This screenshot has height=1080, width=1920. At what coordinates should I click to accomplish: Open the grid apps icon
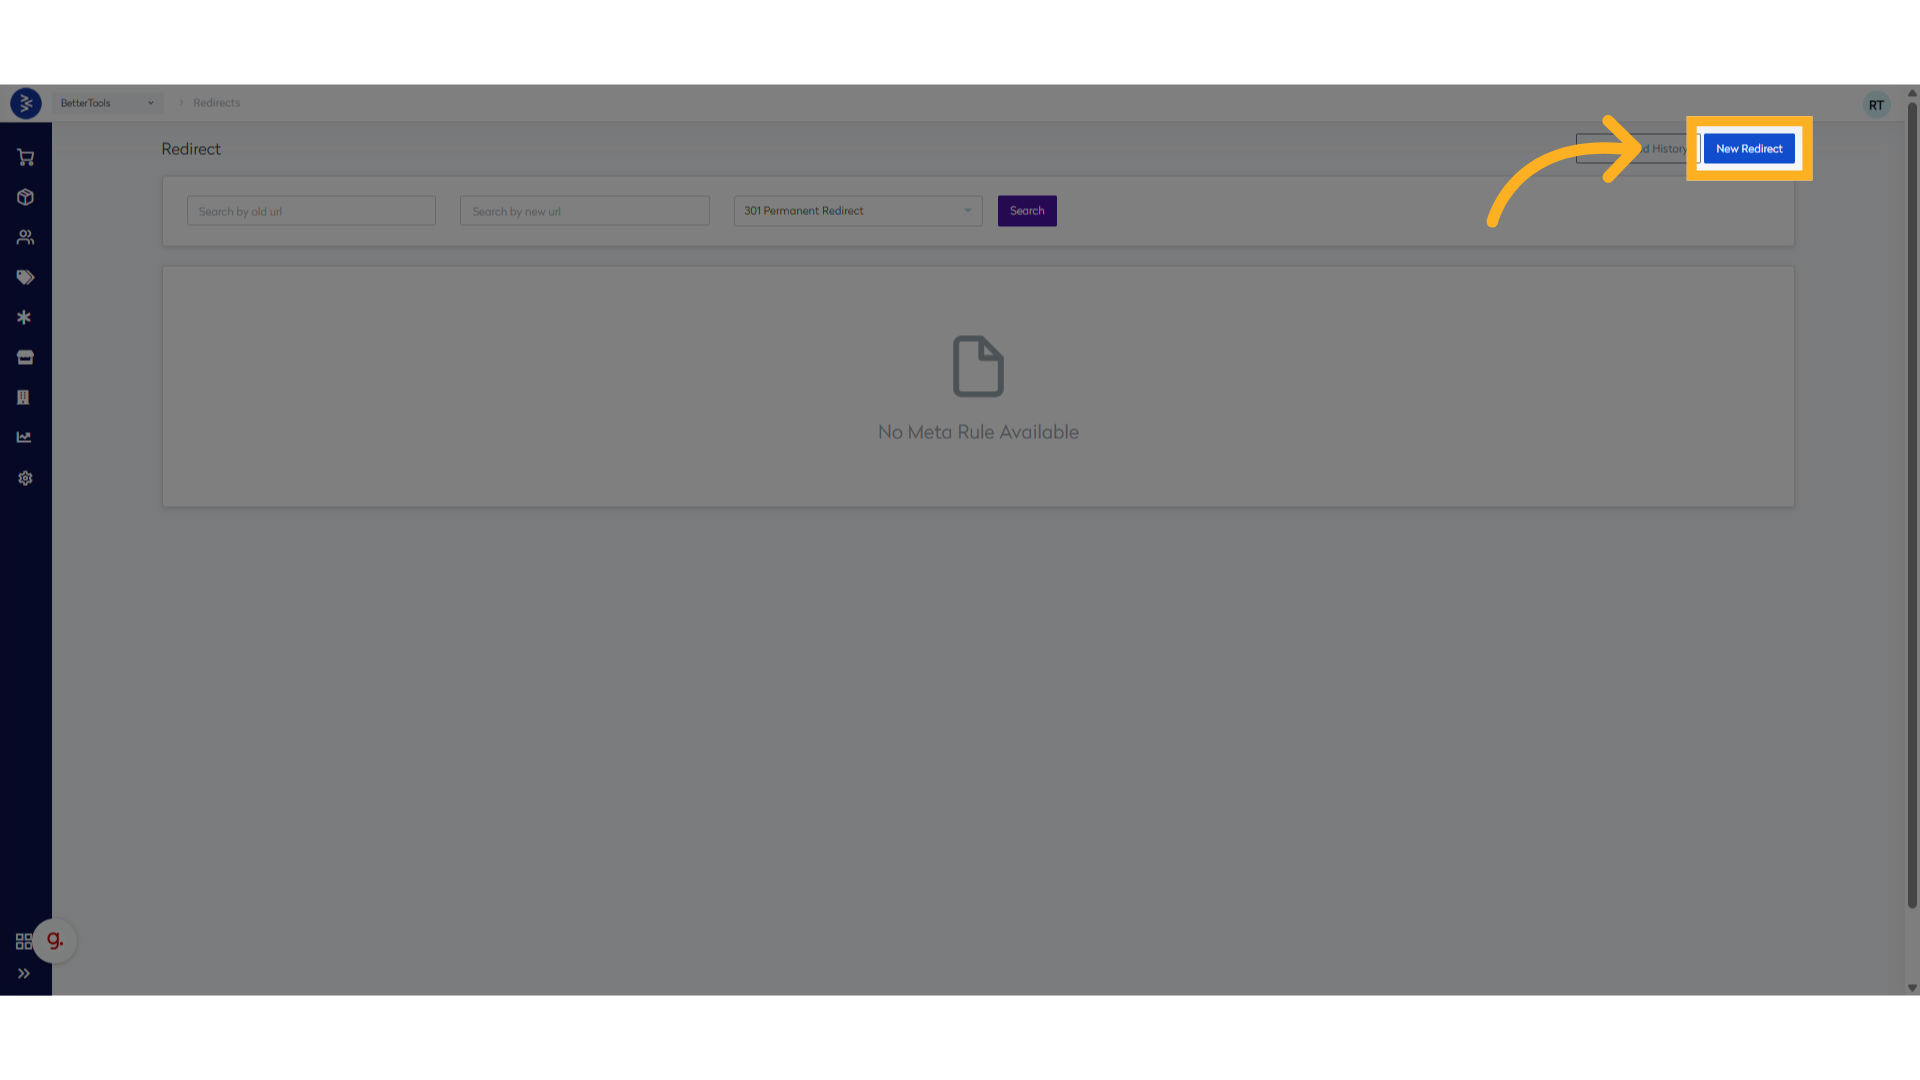(x=23, y=941)
